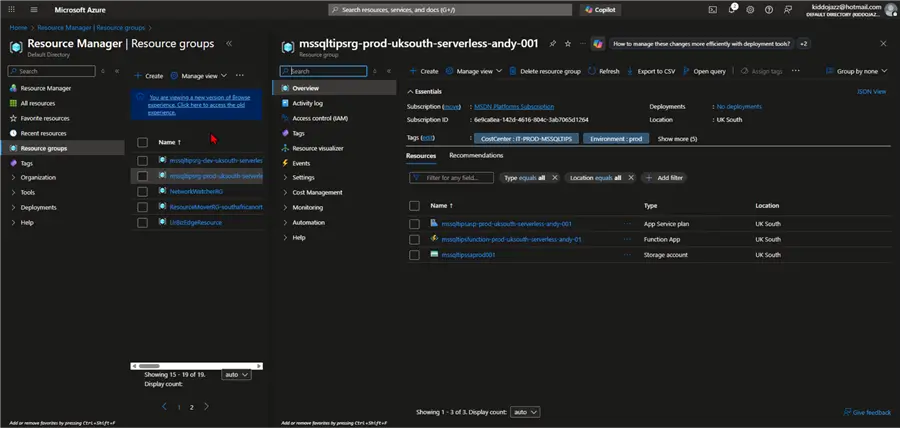Select all resources with the header checkbox
Viewport: 900px width, 428px height.
(414, 205)
